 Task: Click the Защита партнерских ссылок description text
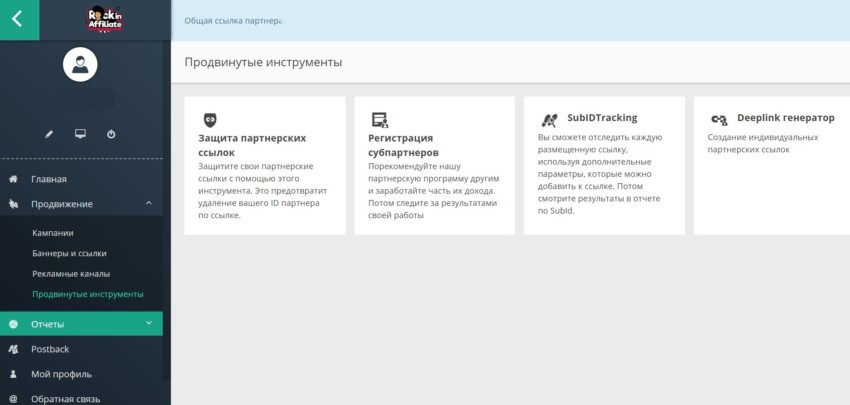coord(263,191)
